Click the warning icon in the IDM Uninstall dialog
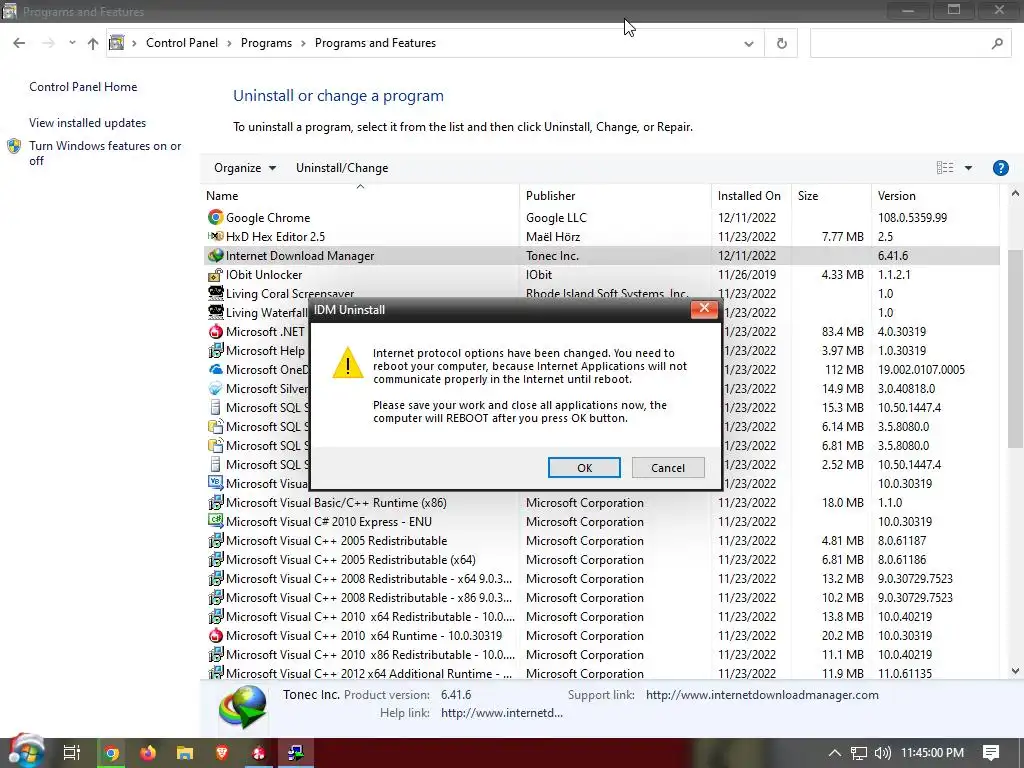 click(347, 363)
